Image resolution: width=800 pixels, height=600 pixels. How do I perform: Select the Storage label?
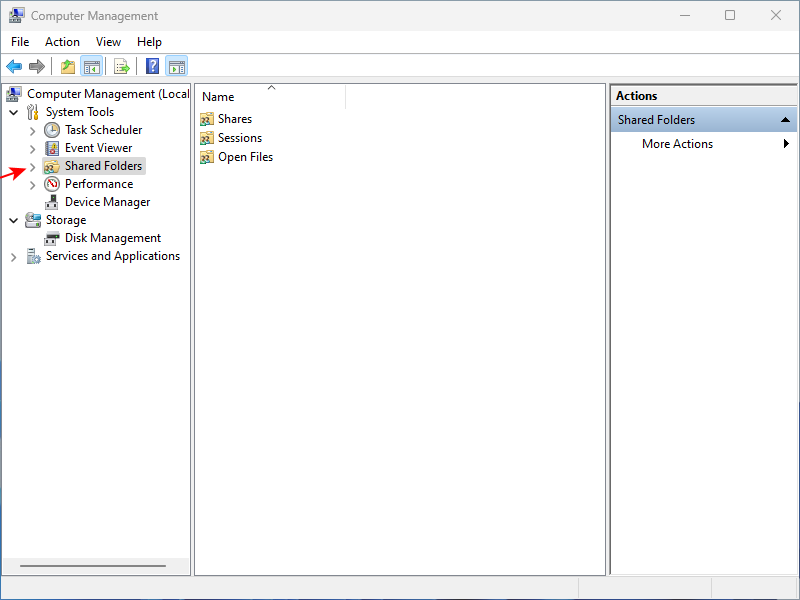(66, 220)
